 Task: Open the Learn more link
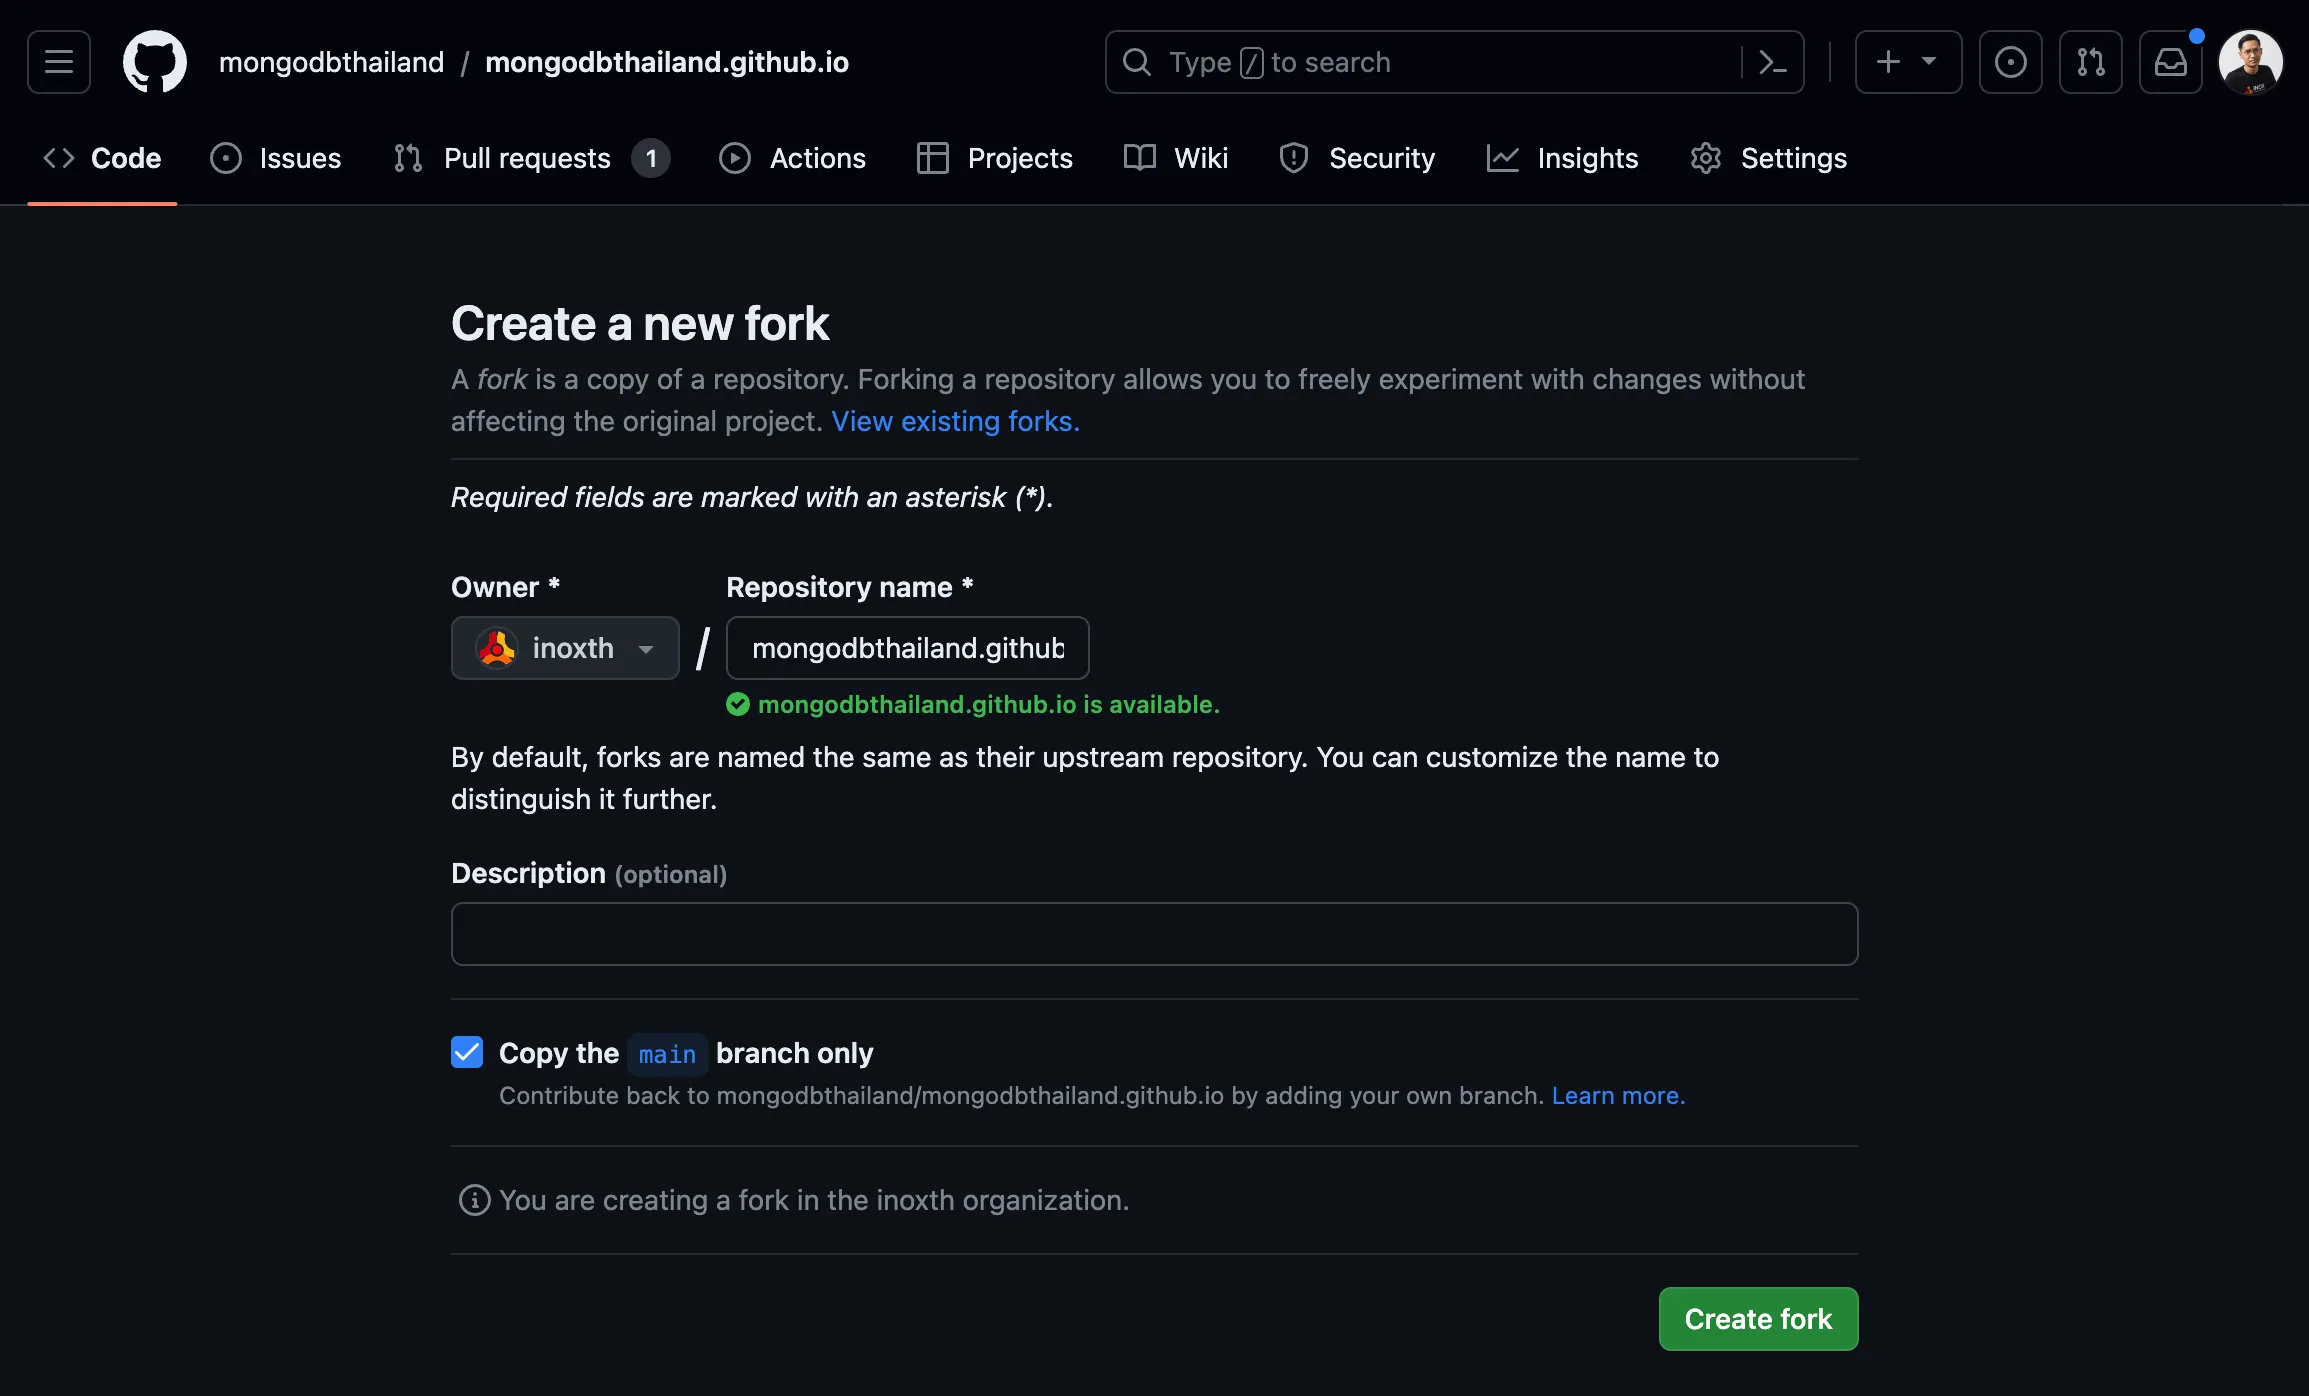point(1618,1096)
